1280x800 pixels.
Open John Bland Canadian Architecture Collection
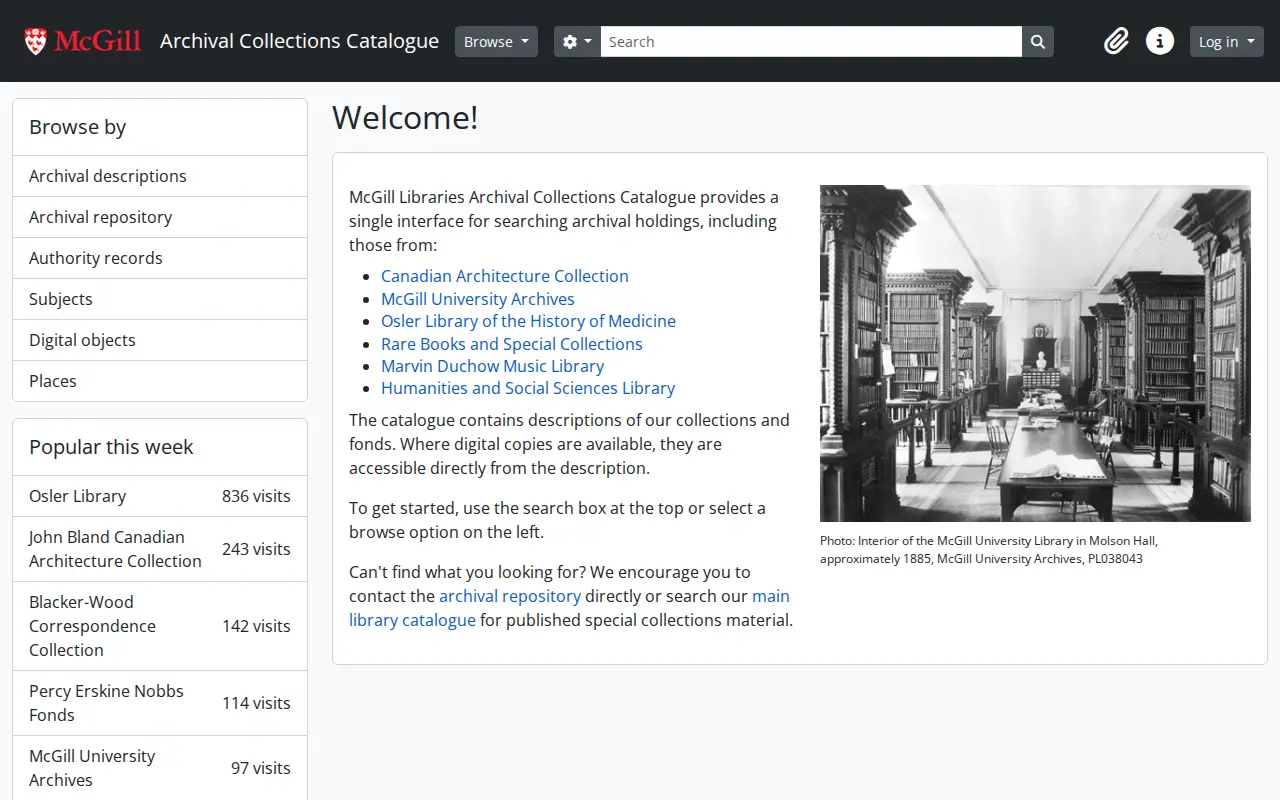point(160,549)
